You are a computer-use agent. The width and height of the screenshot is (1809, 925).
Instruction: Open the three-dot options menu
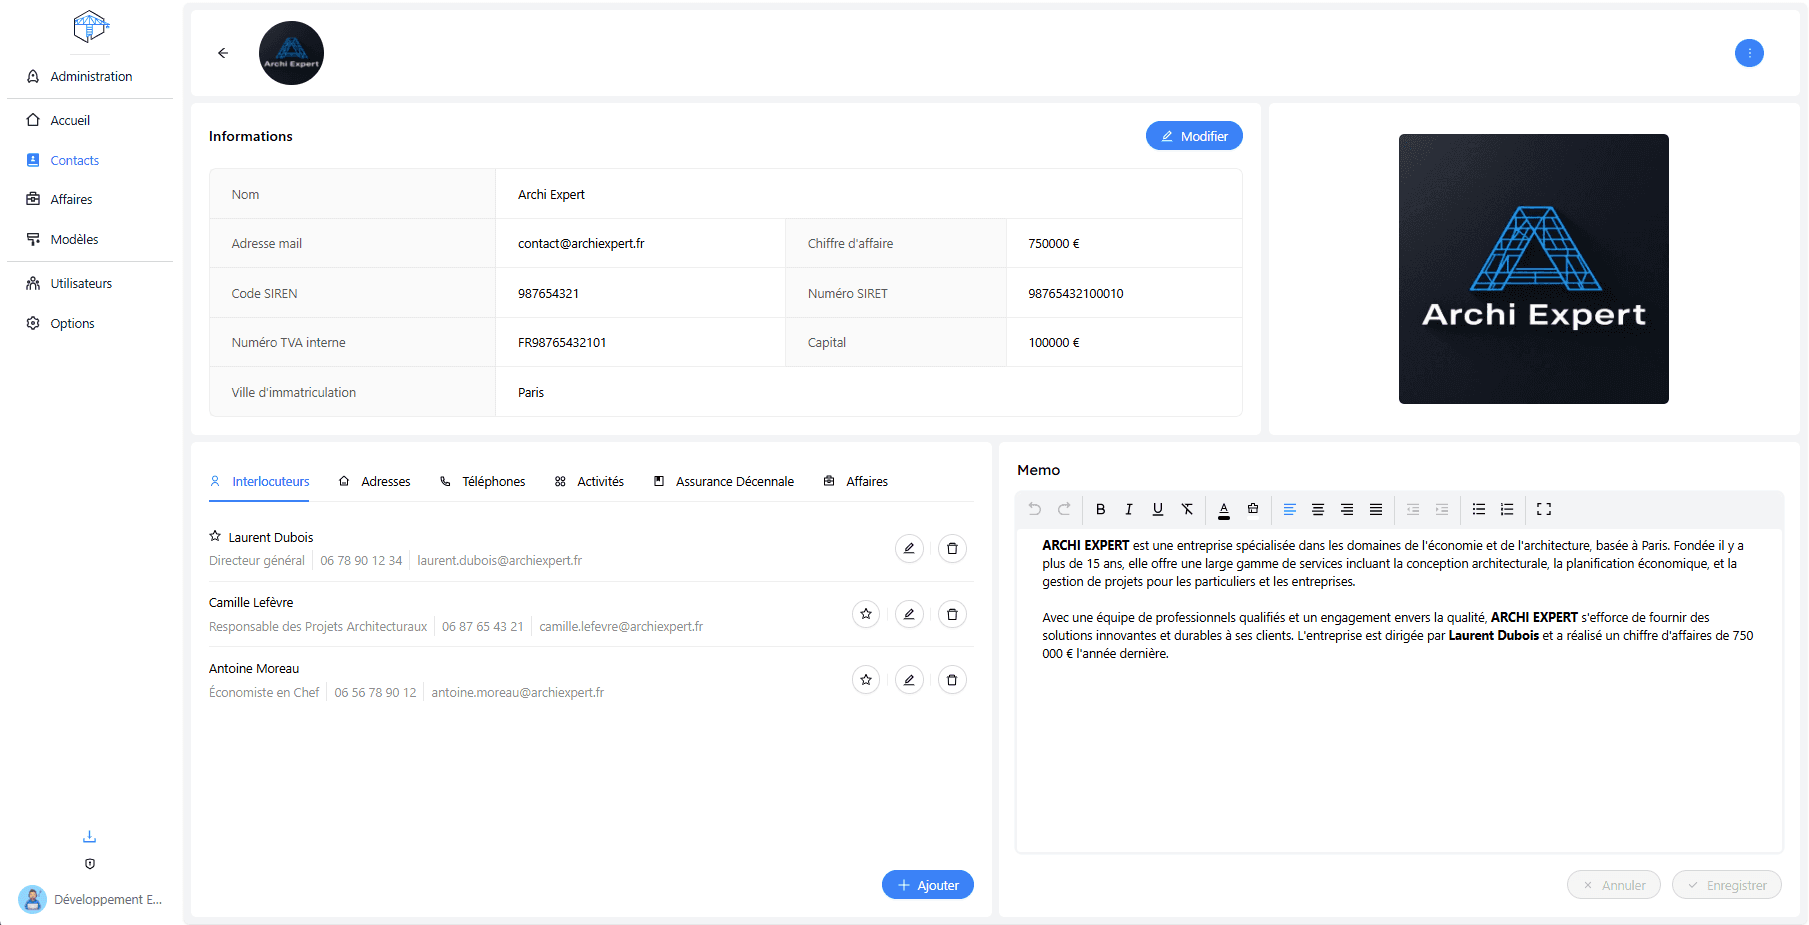pos(1749,53)
